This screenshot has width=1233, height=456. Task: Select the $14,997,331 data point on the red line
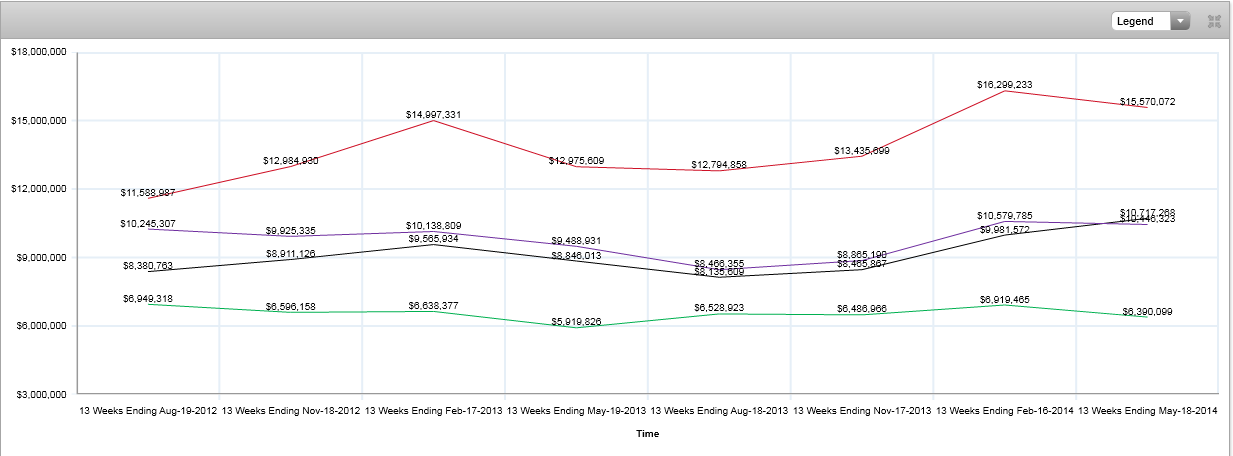tap(433, 120)
